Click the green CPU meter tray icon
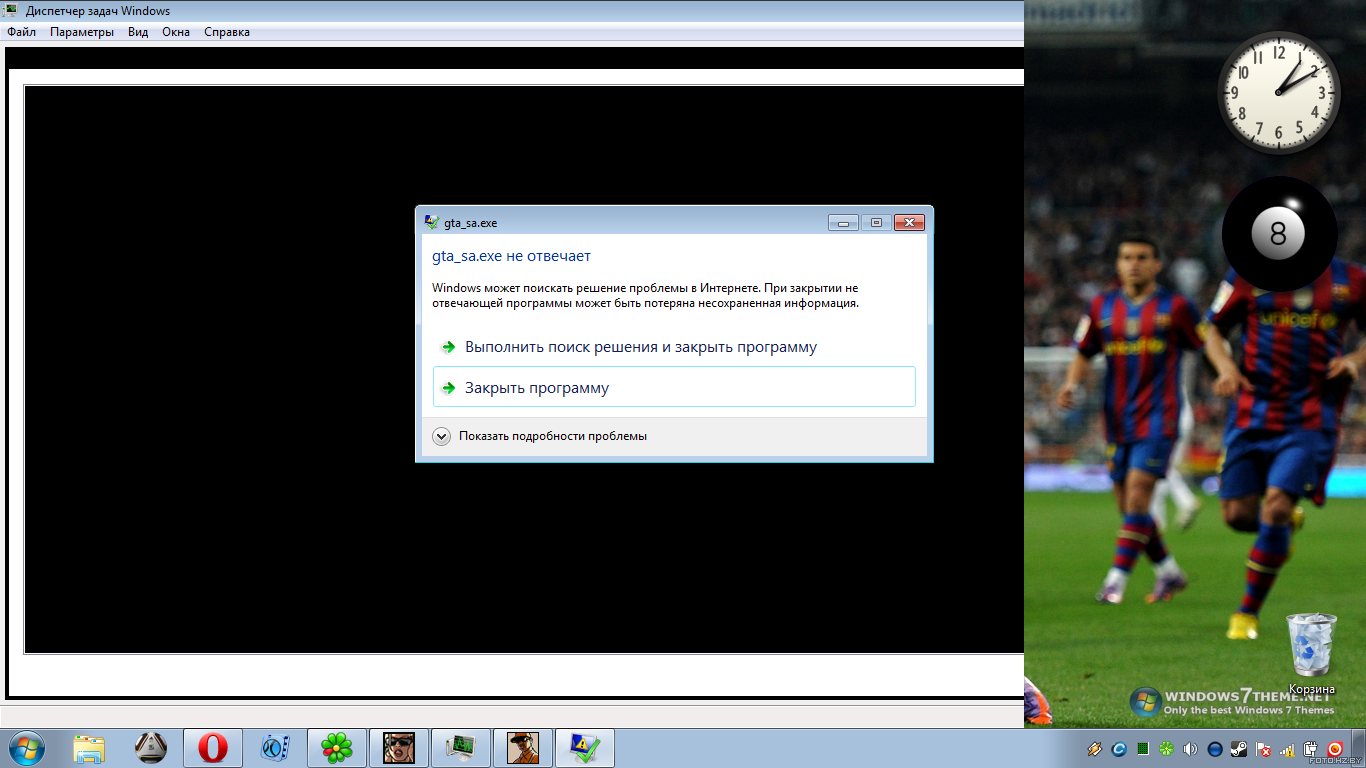 [1143, 749]
